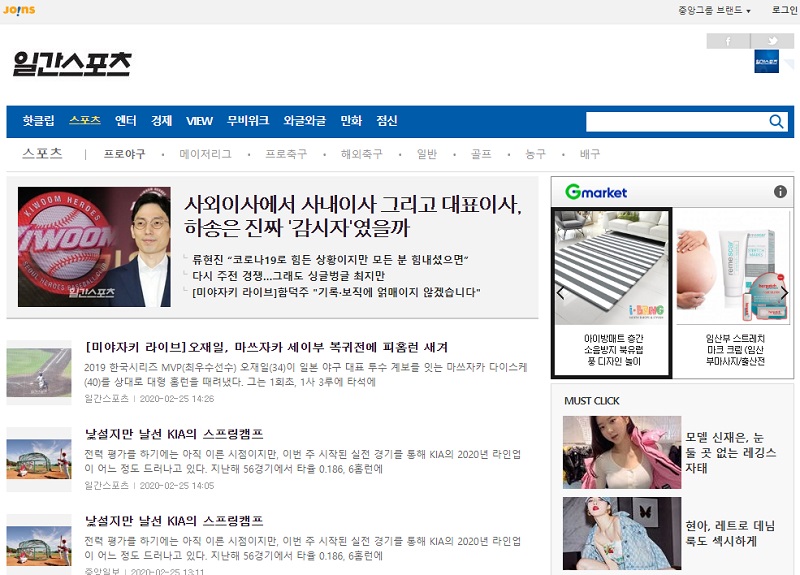Screen dimensions: 800x575
Task: Open KIA 스프링캠프 article dated 13:11
Action: tap(174, 521)
